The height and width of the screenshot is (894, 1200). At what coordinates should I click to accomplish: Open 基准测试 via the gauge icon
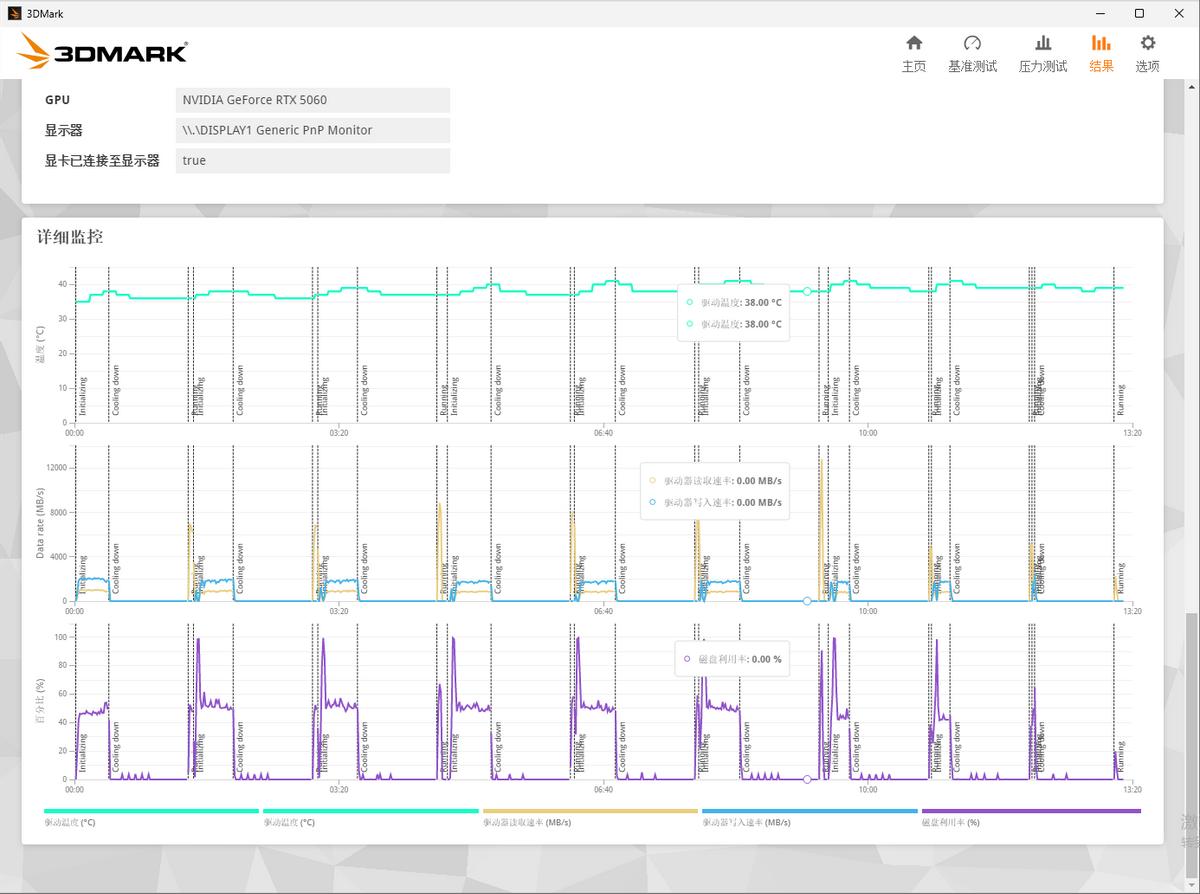(972, 53)
